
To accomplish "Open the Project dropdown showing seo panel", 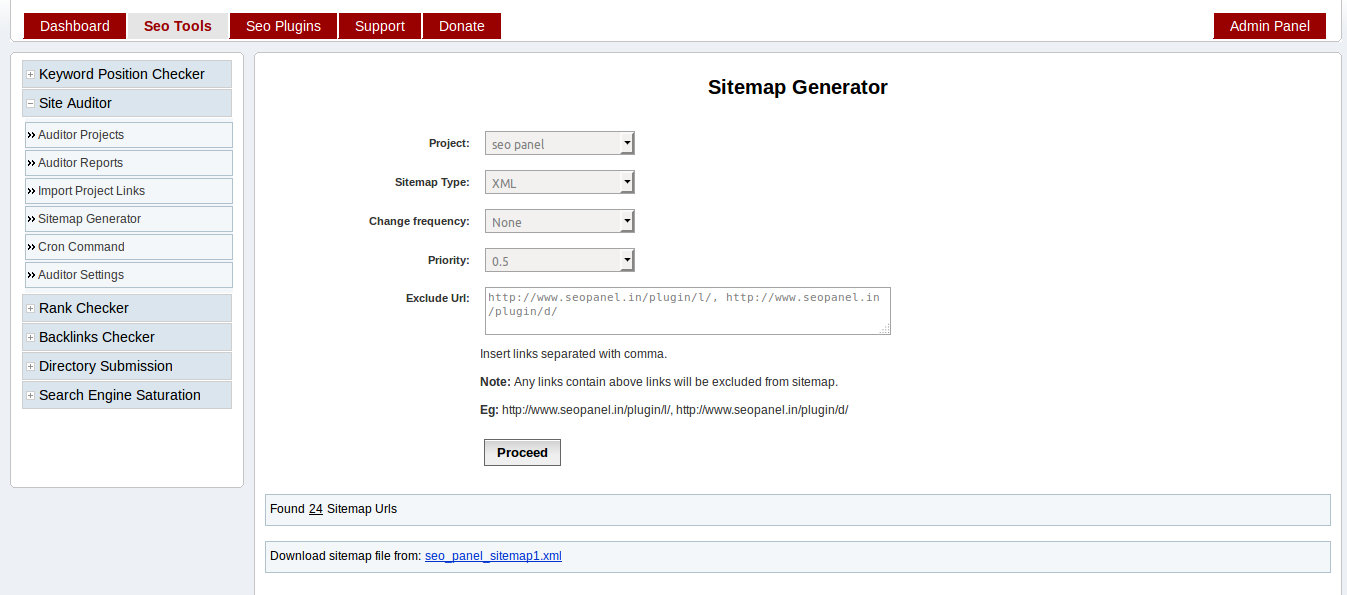I will [560, 144].
